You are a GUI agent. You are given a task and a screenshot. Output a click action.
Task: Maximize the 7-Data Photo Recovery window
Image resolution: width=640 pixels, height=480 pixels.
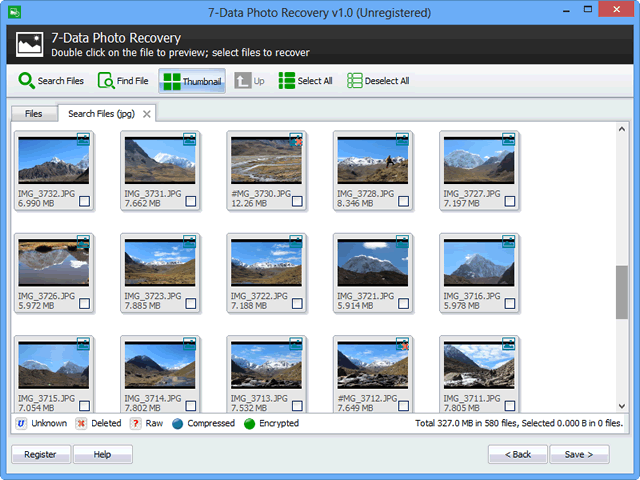pos(588,9)
